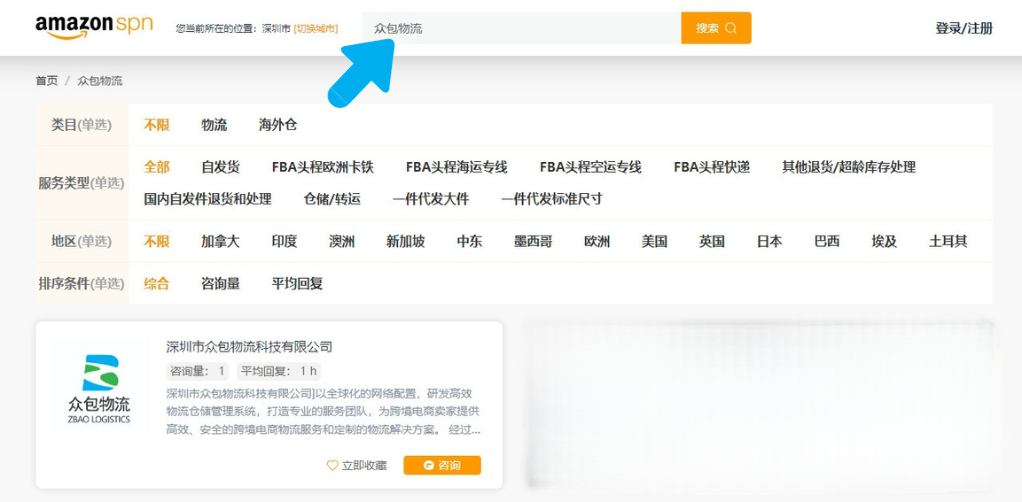Select the 海外仓 category filter
Viewport: 1022px width, 502px height.
278,125
